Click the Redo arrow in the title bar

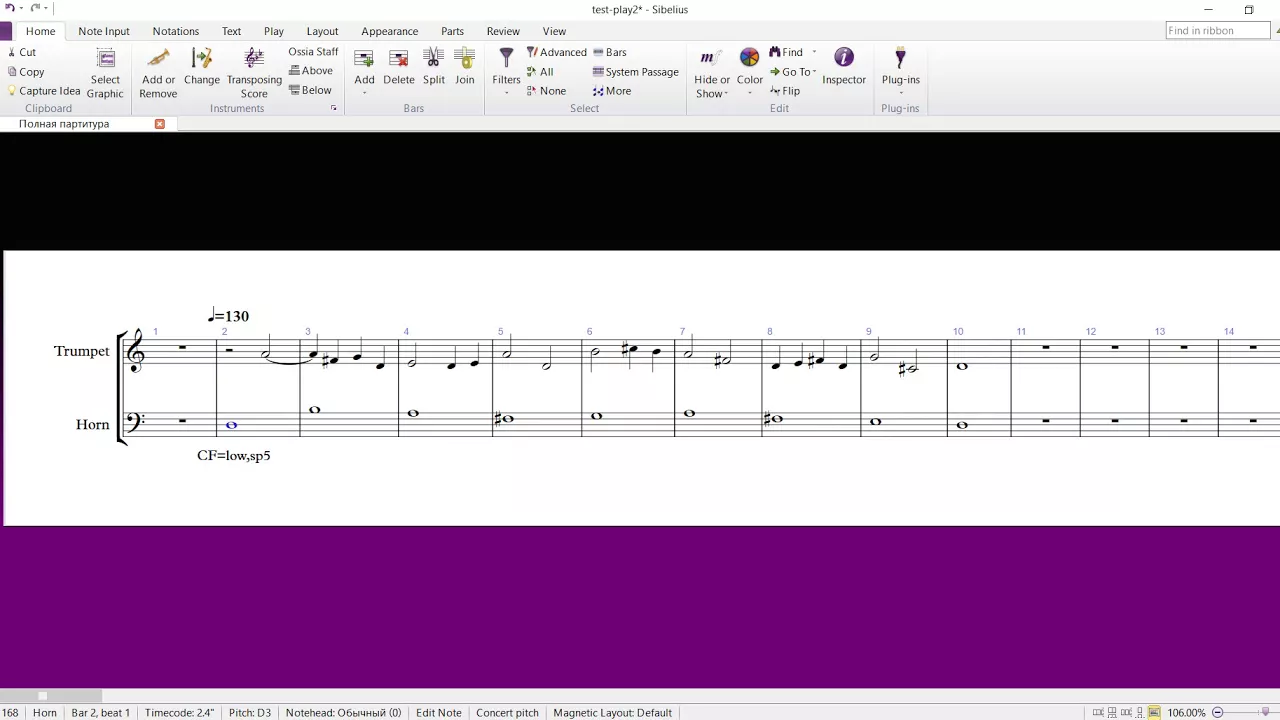pyautogui.click(x=35, y=8)
